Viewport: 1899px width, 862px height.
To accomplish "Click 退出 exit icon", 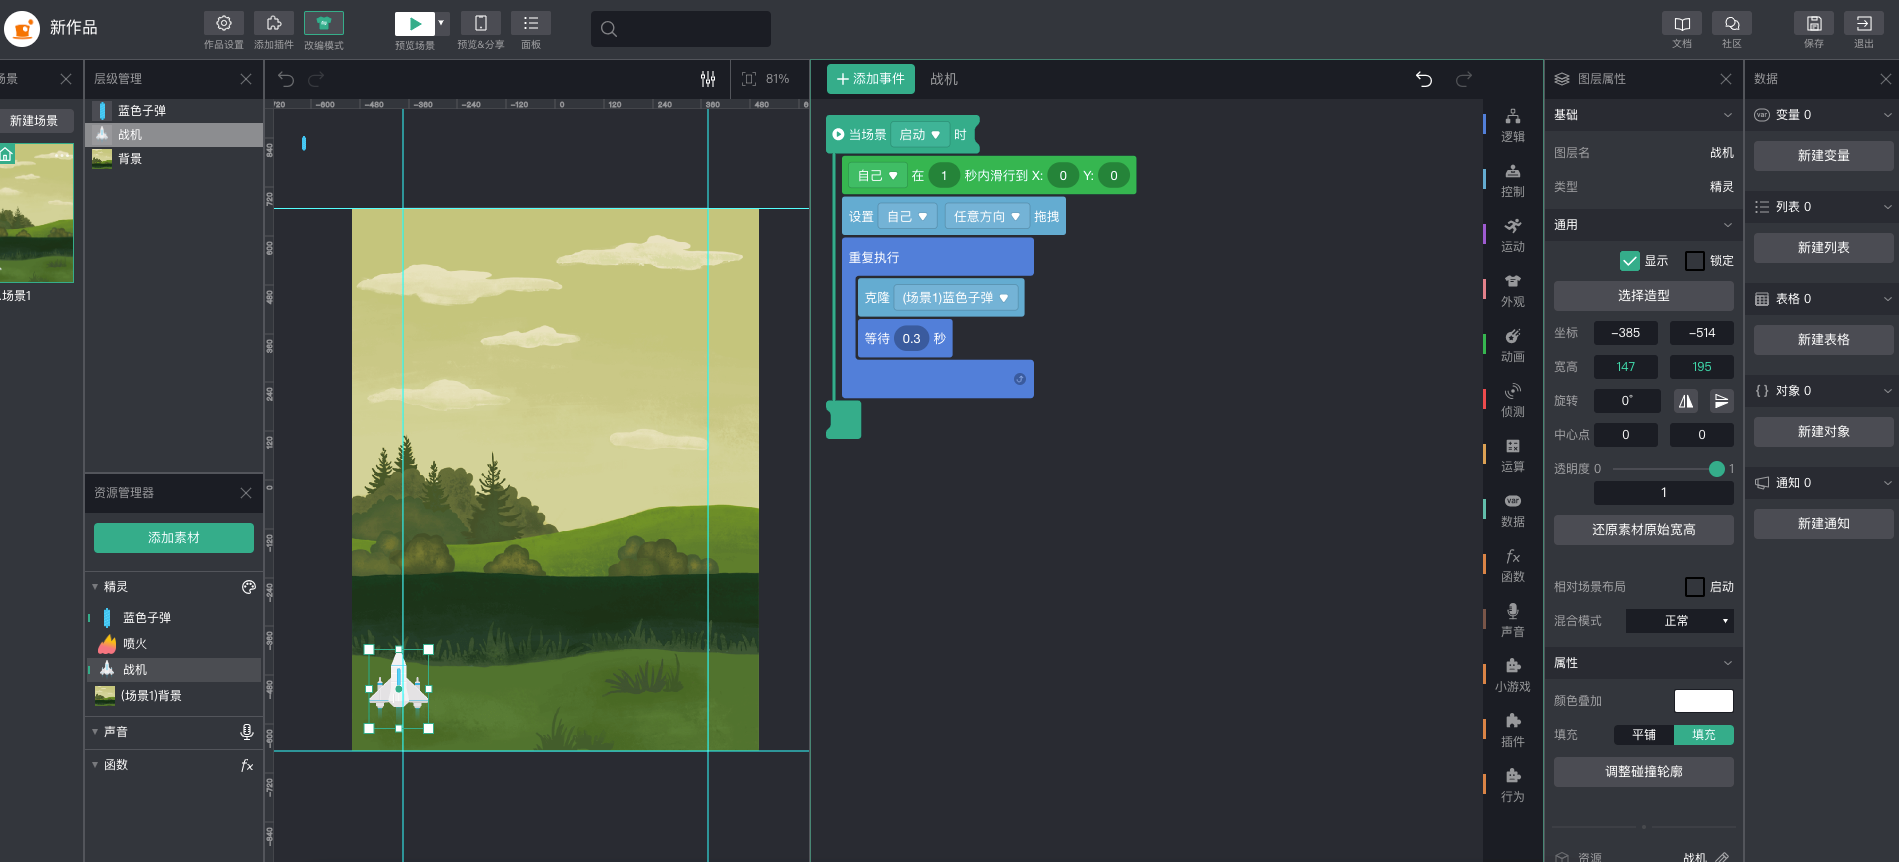I will pyautogui.click(x=1864, y=23).
